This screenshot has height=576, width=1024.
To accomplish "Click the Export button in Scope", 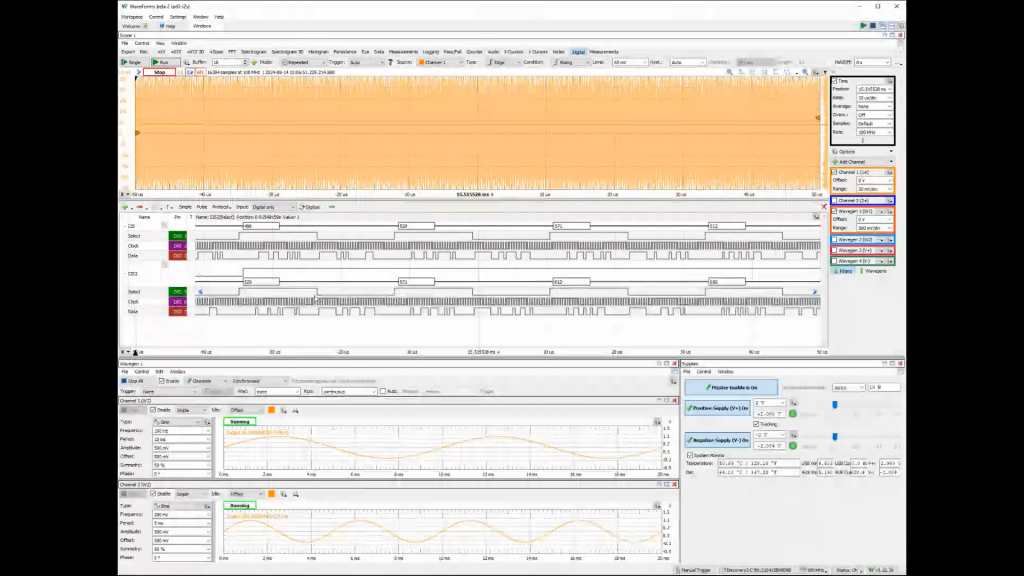I will (128, 52).
